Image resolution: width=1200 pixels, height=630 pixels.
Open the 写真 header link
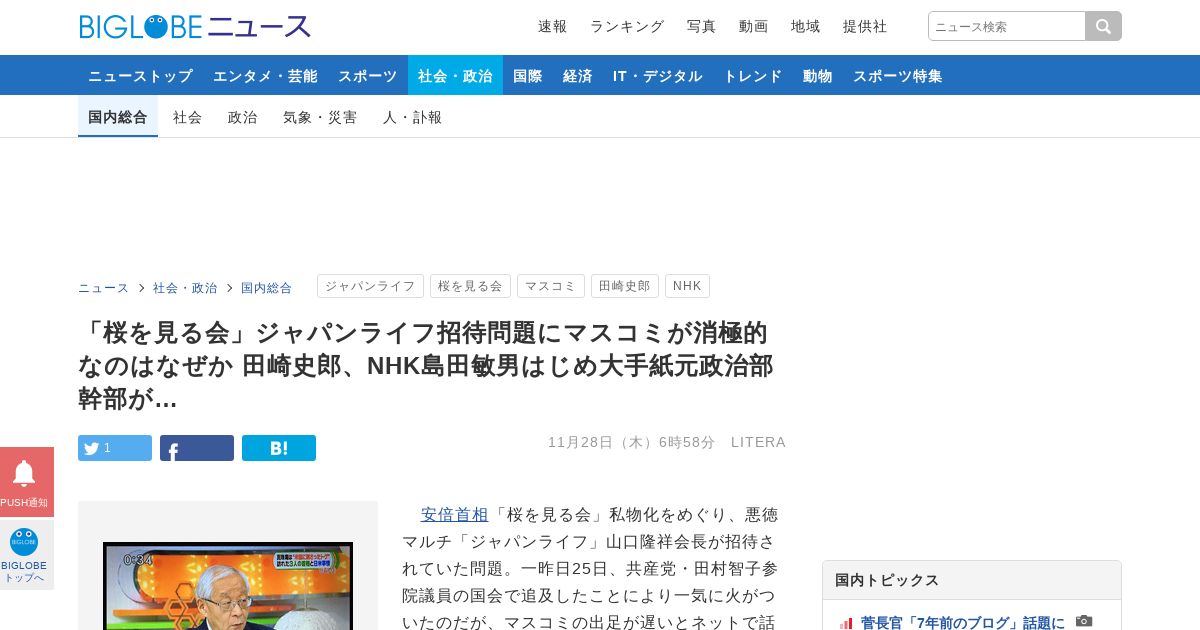pos(702,26)
